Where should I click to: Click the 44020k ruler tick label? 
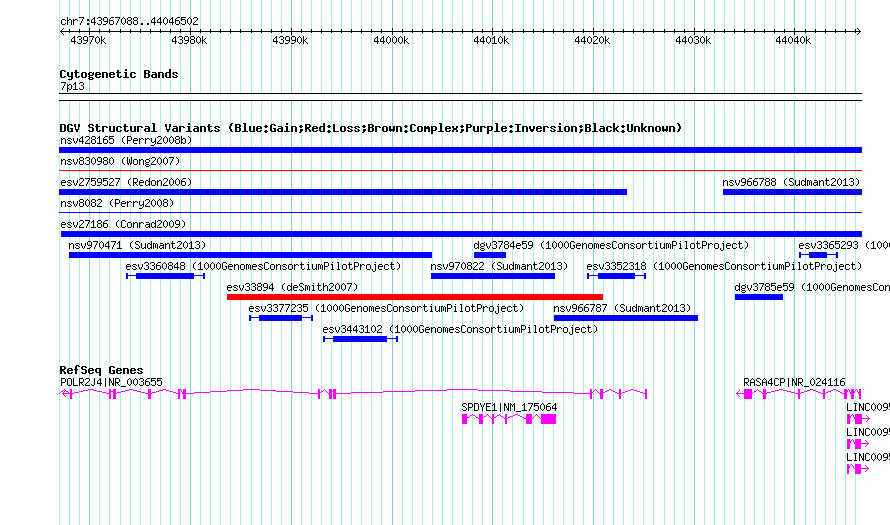click(592, 40)
